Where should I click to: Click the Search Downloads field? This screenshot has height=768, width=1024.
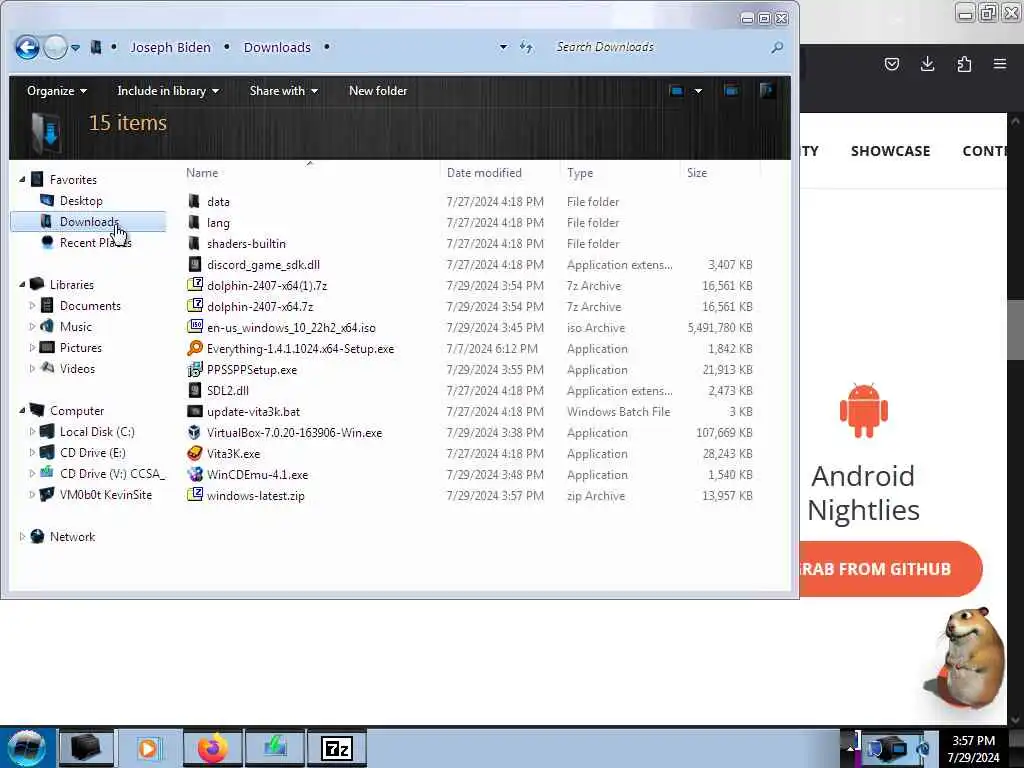click(660, 47)
